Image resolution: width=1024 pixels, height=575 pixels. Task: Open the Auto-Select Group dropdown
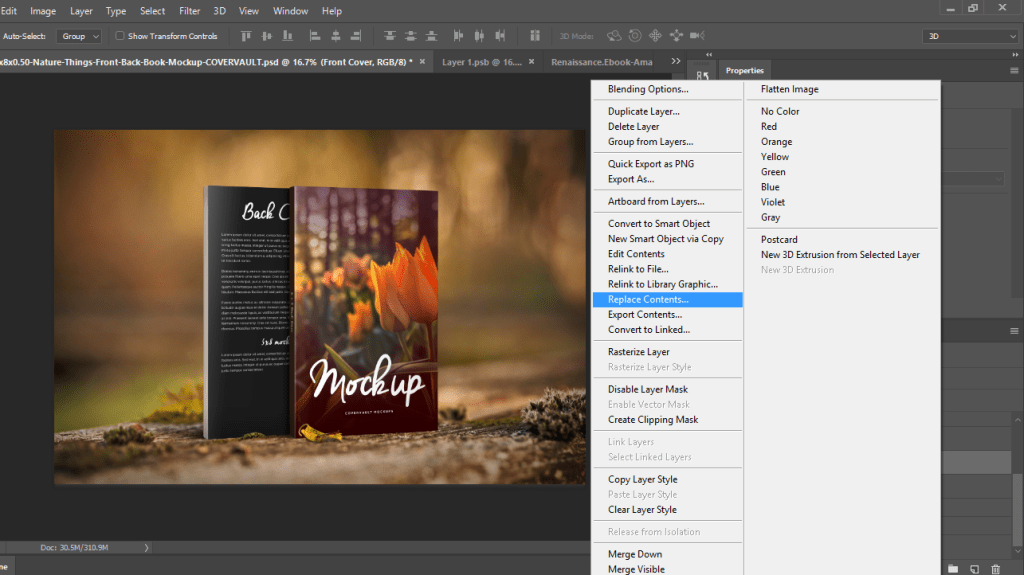pyautogui.click(x=80, y=36)
